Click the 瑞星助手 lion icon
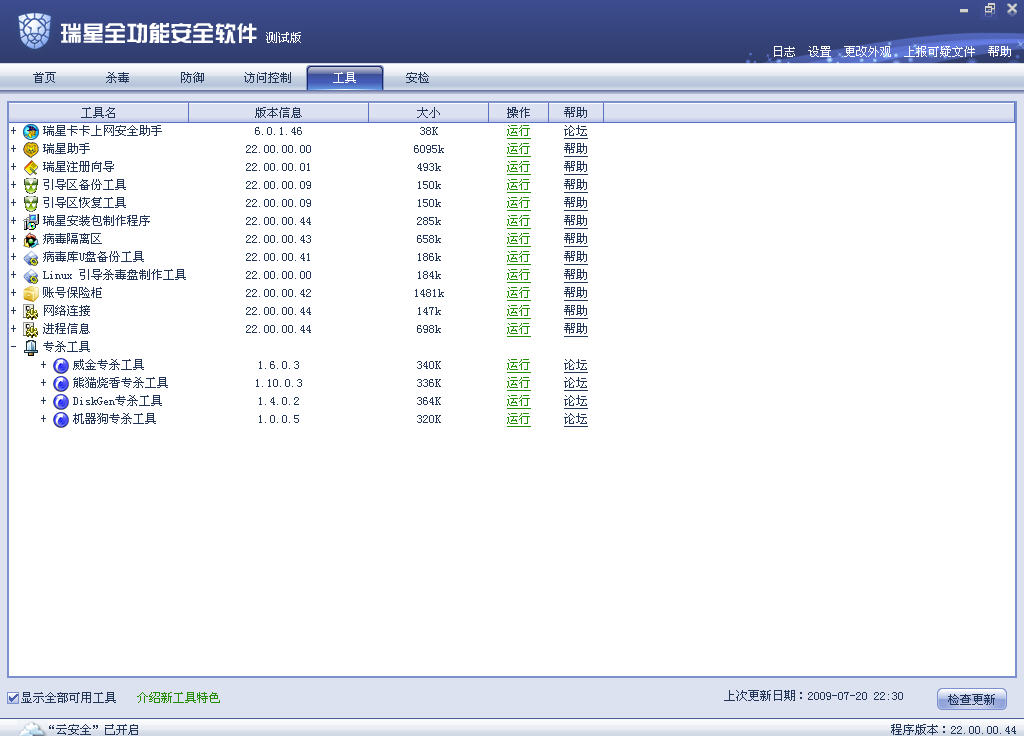This screenshot has height=736, width=1024. click(31, 150)
